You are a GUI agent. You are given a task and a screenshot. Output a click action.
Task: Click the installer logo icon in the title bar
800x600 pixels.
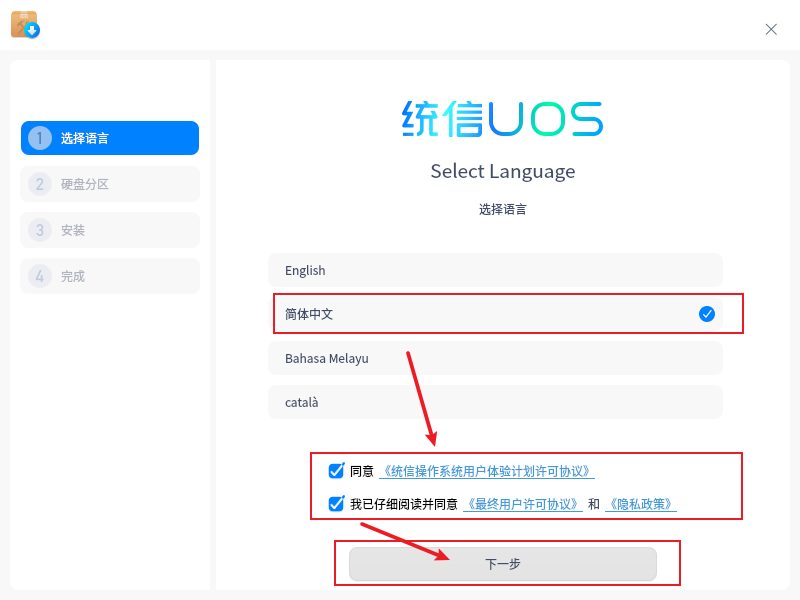pyautogui.click(x=25, y=23)
